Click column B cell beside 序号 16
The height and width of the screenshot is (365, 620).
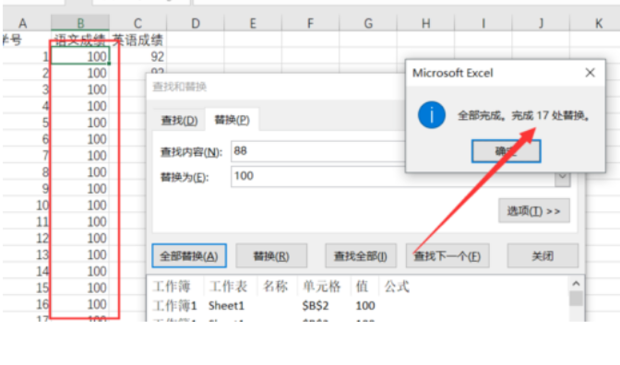(80, 304)
